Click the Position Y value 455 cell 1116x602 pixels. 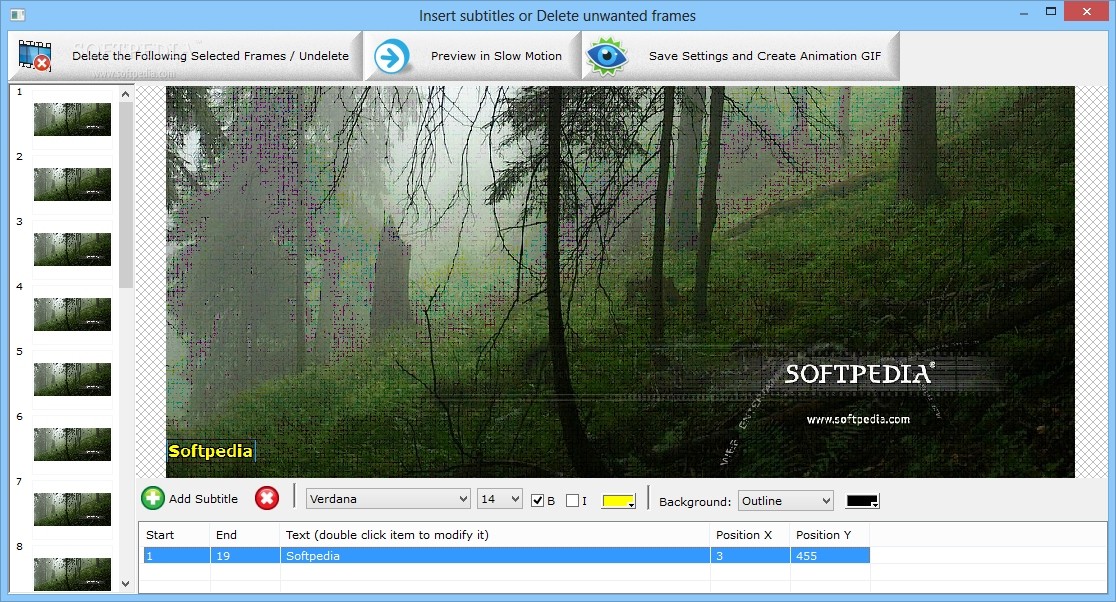pos(830,556)
